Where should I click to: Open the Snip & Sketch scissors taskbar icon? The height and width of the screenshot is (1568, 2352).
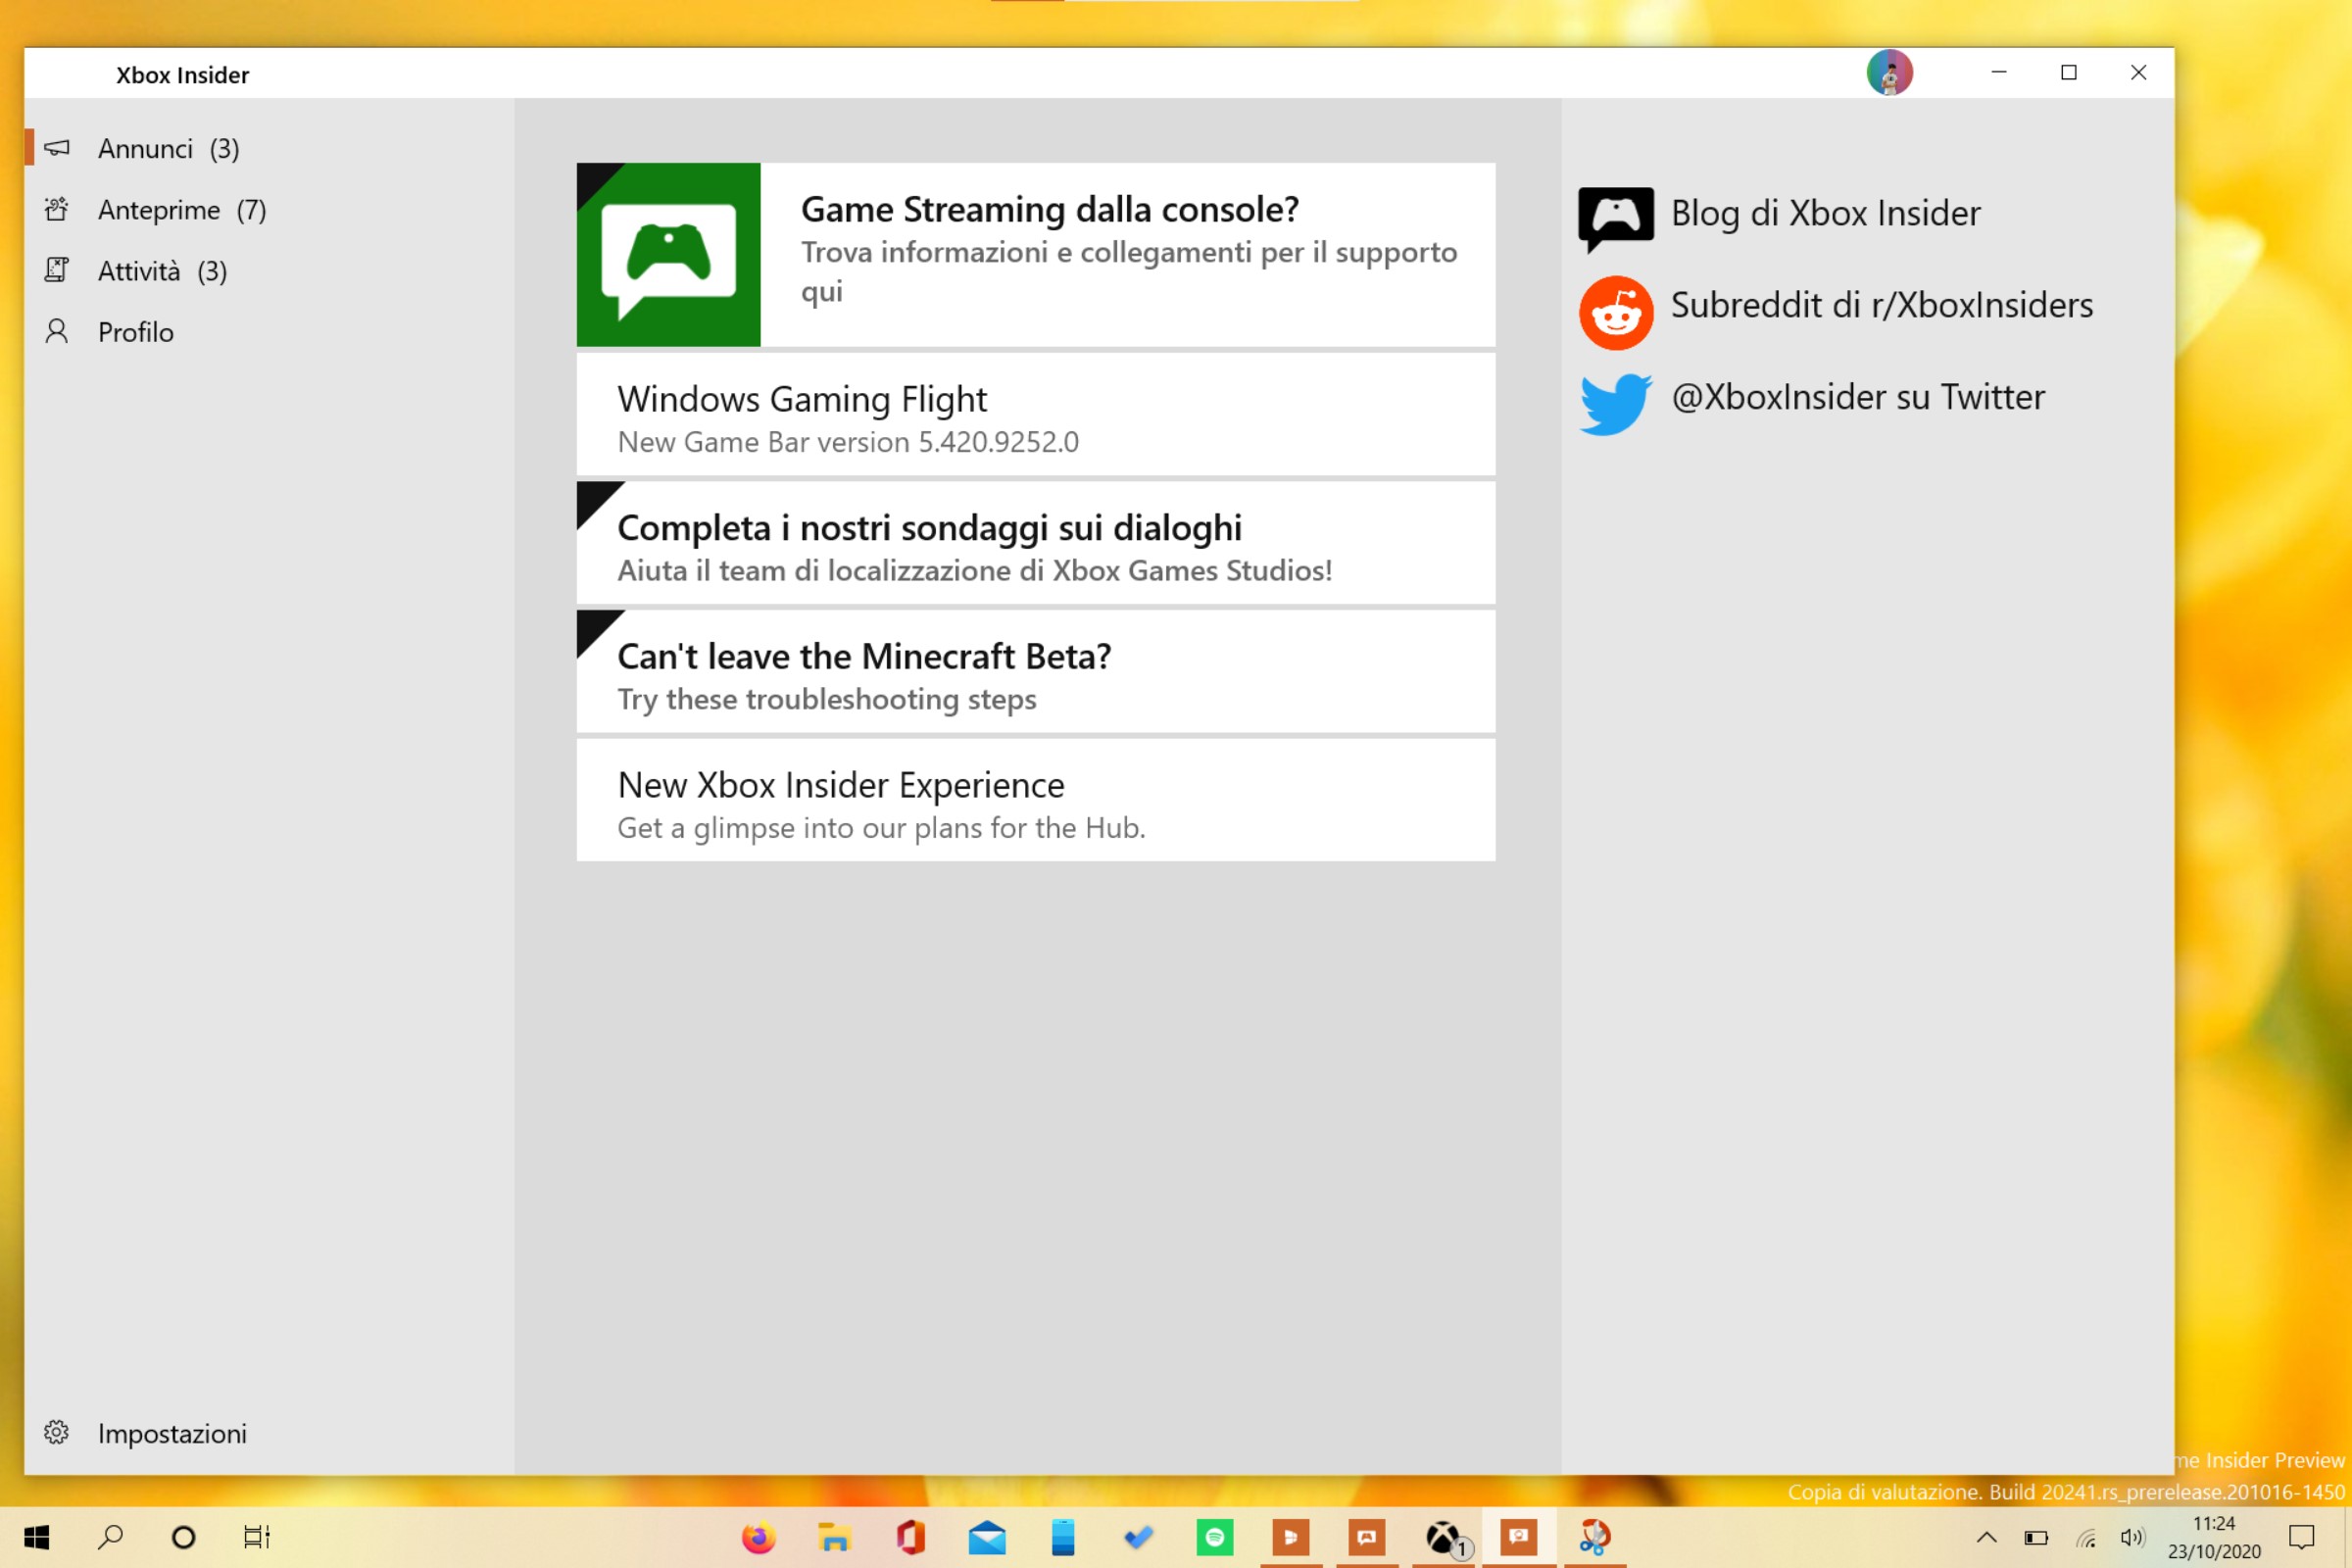tap(1595, 1537)
